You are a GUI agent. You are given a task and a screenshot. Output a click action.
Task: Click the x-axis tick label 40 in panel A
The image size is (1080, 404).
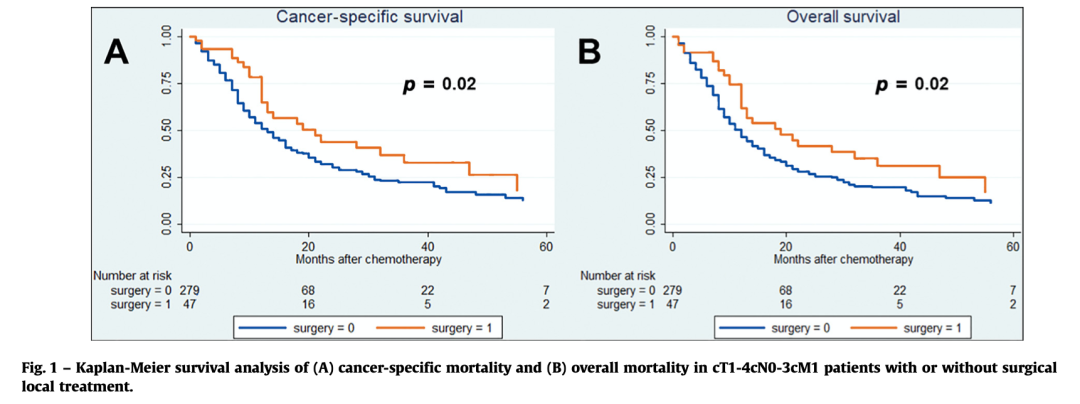427,245
